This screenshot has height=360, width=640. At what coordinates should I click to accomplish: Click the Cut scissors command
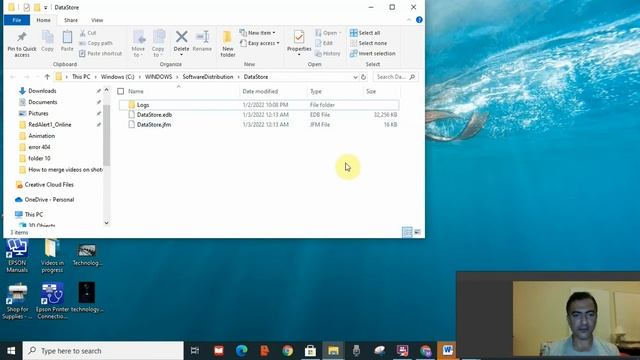point(88,33)
